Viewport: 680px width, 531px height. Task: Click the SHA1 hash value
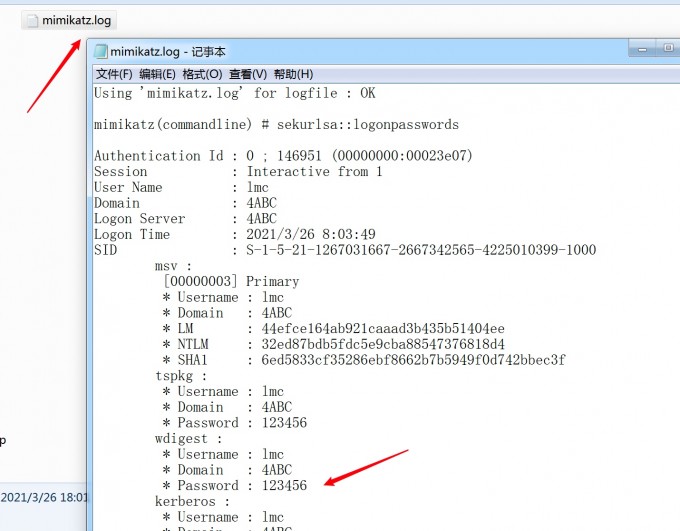click(413, 360)
